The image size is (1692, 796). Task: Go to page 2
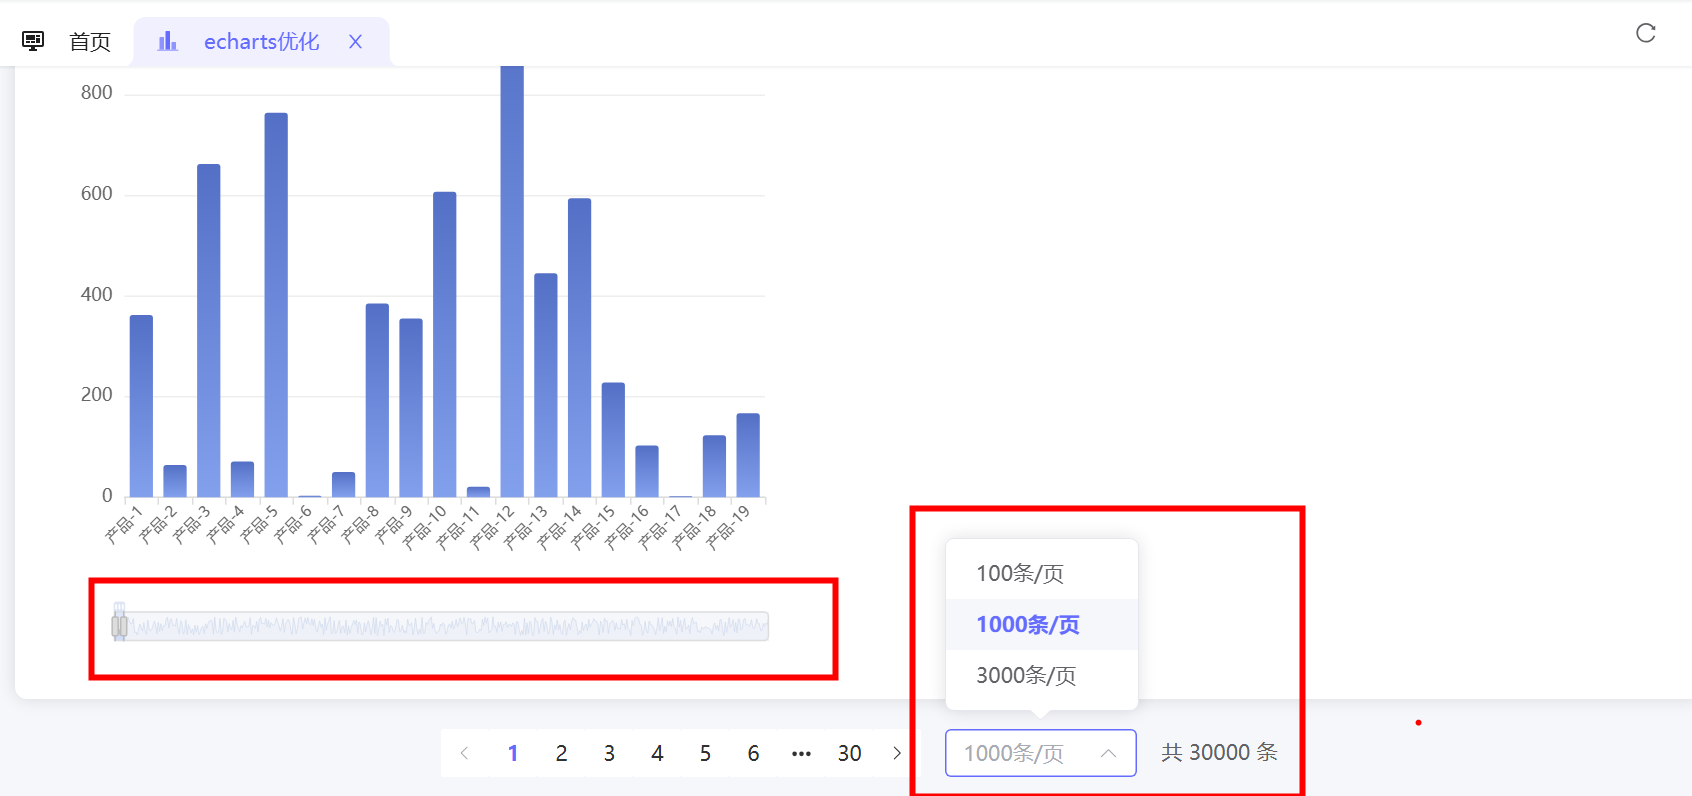(x=561, y=753)
